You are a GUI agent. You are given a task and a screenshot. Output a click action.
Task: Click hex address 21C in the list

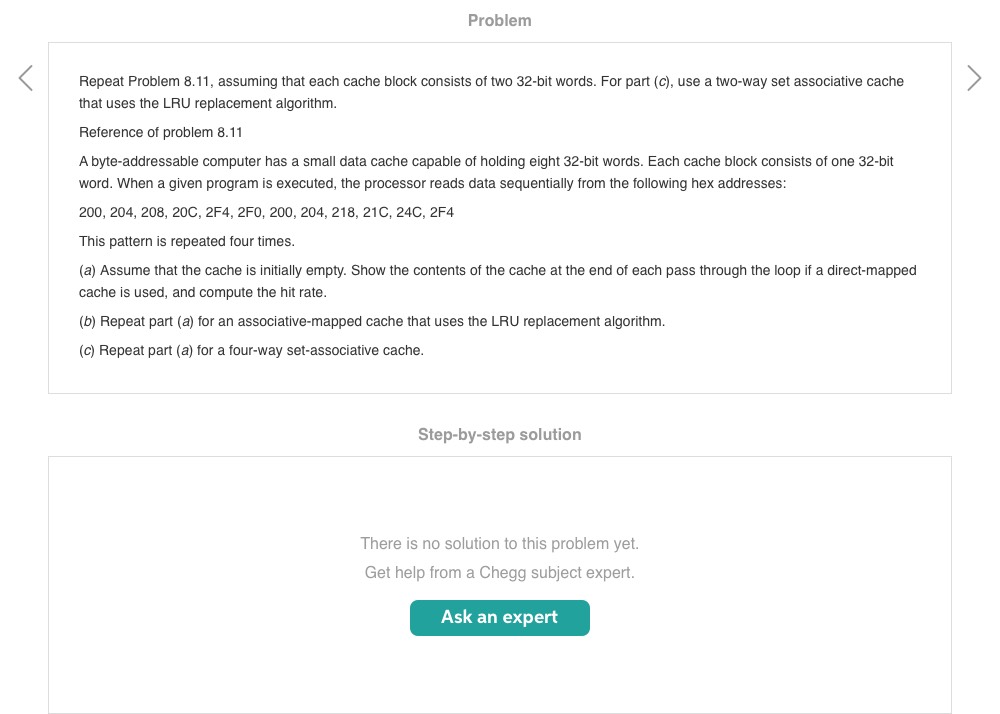[x=373, y=212]
